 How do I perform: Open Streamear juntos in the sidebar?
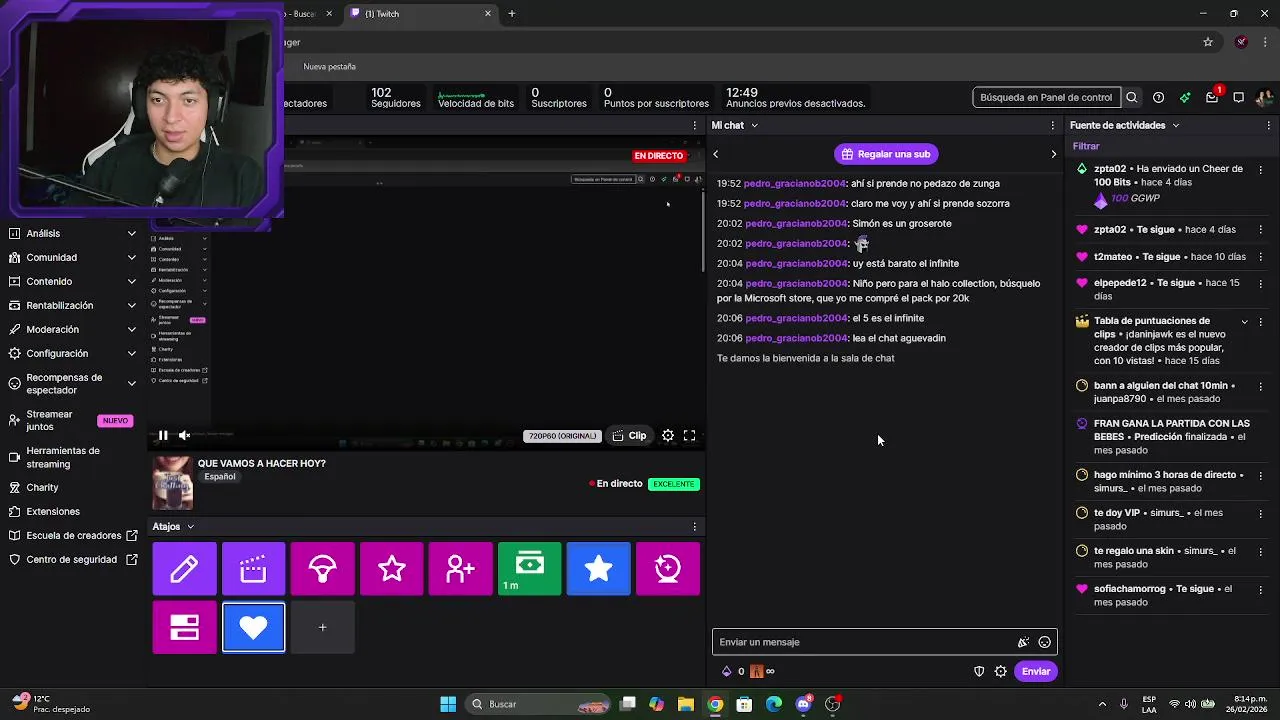click(72, 420)
